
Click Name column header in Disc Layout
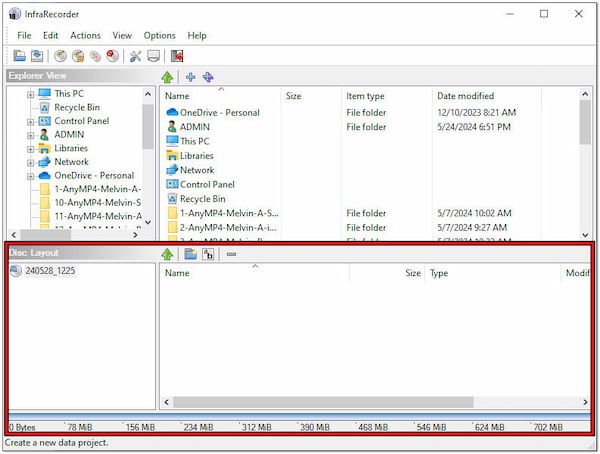[x=254, y=273]
